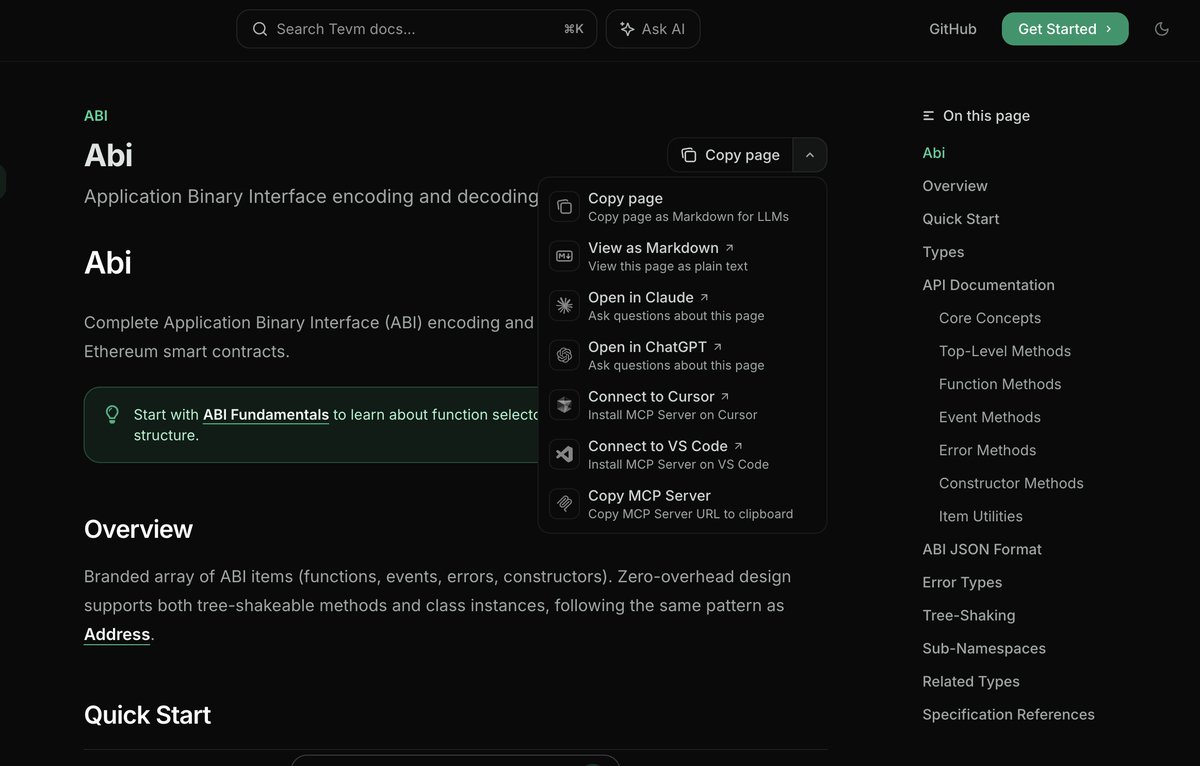Image resolution: width=1200 pixels, height=766 pixels.
Task: Click external arrow next to Open in Claude
Action: tap(704, 297)
